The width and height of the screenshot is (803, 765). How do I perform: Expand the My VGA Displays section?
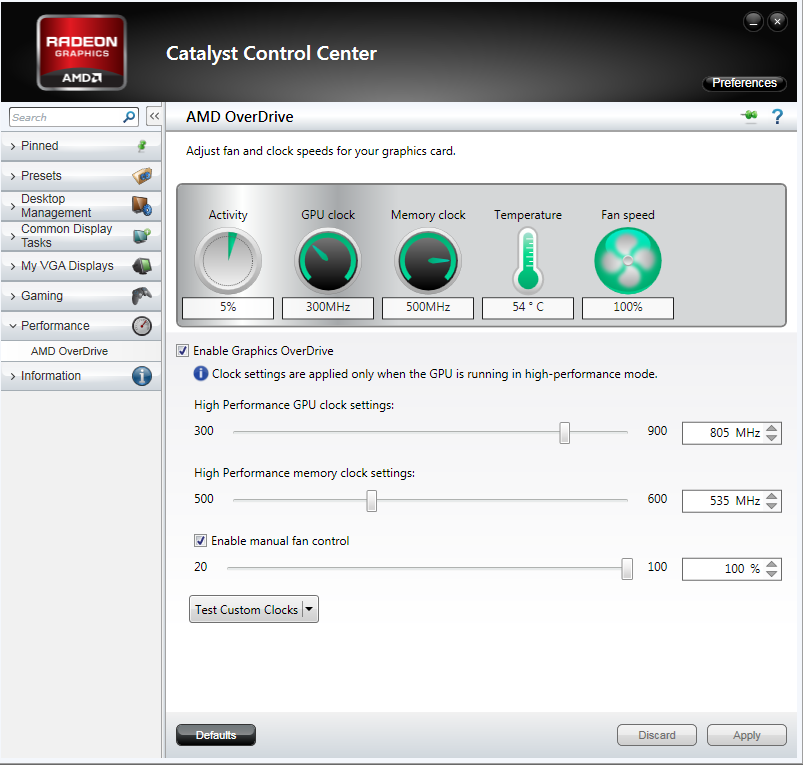click(13, 266)
